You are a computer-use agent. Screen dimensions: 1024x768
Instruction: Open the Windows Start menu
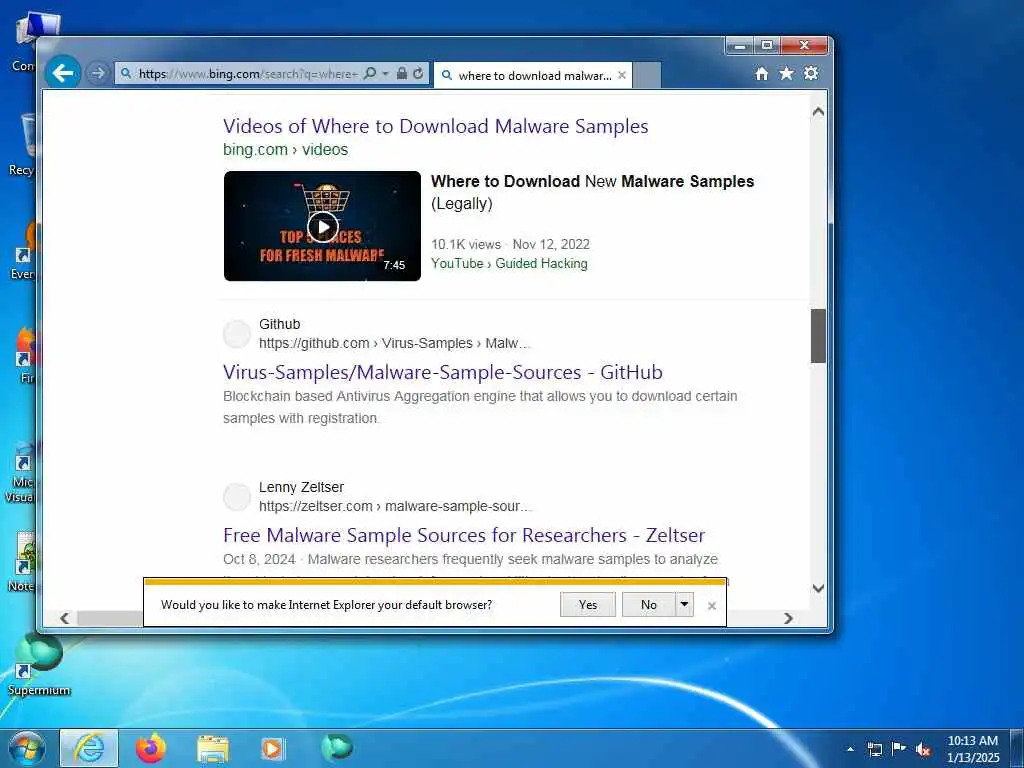tap(27, 748)
